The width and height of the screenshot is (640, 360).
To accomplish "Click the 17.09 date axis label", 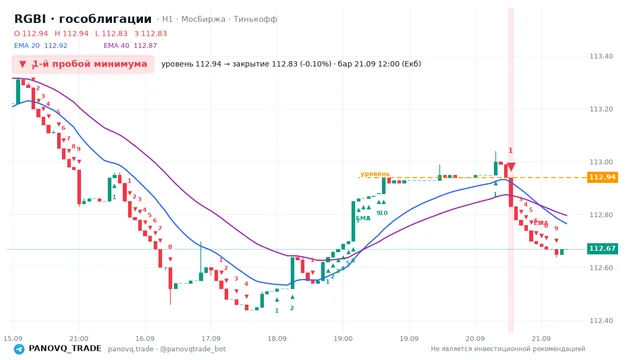I will pyautogui.click(x=211, y=339).
